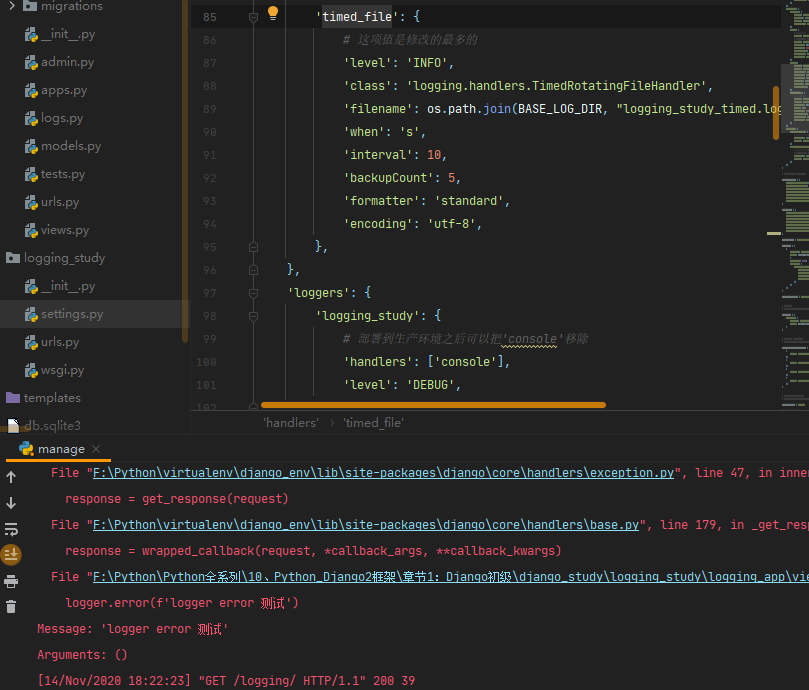Viewport: 809px width, 690px height.
Task: Click the 'DEBUG' level value
Action: 430,385
